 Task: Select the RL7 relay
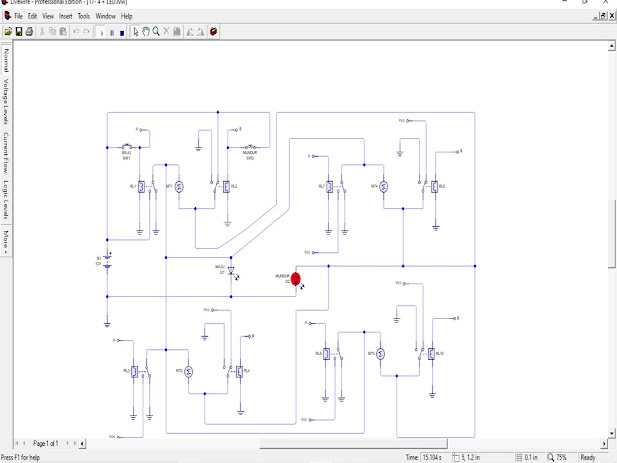(x=330, y=186)
